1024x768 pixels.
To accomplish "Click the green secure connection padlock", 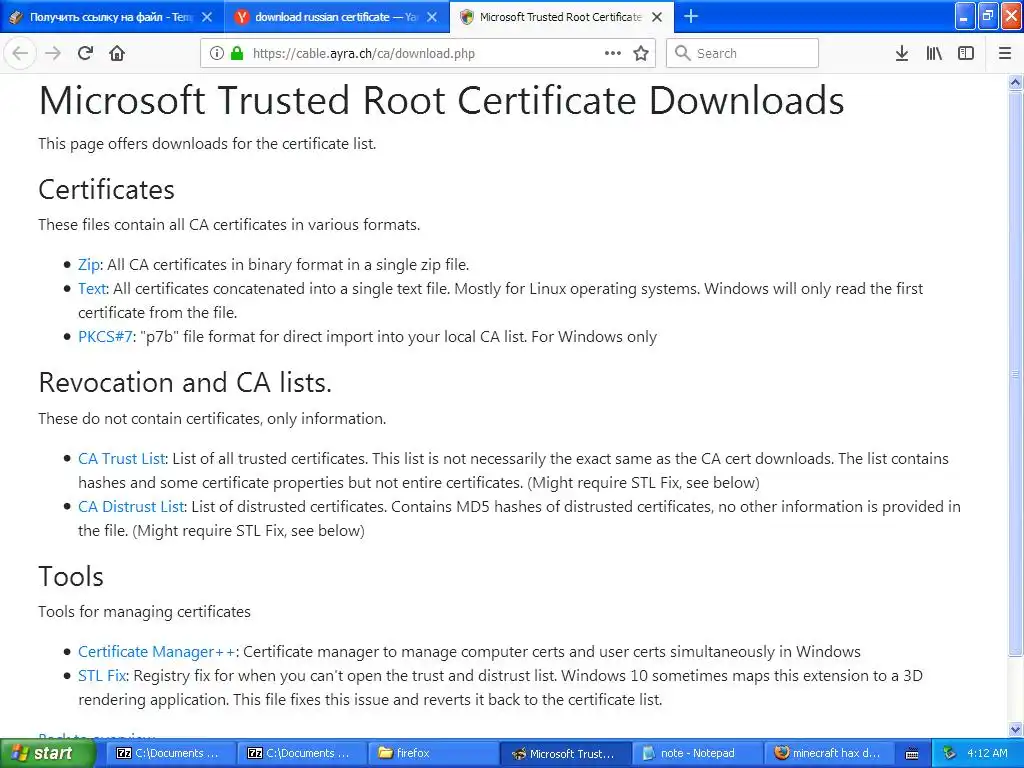I will click(x=237, y=53).
